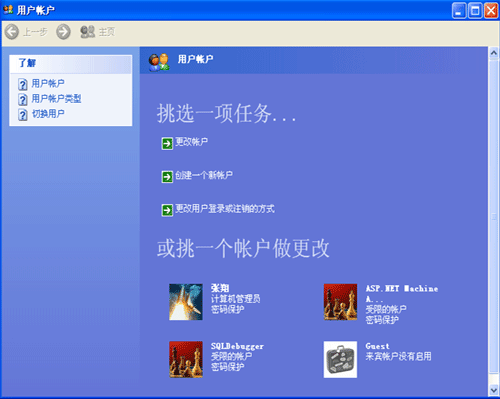Image resolution: width=500 pixels, height=399 pixels.
Task: Click the 来宾帐户没有启用 status text
Action: [398, 356]
